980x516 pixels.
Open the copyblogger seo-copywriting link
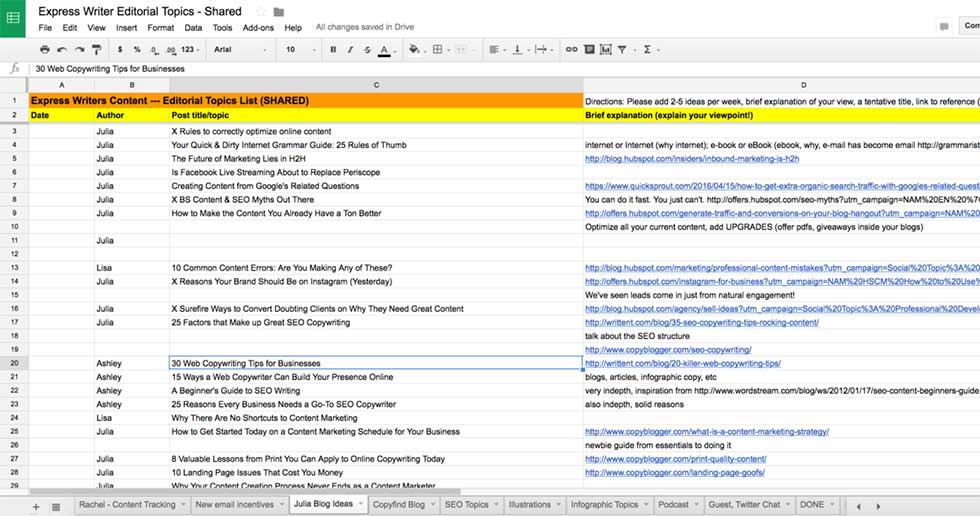tap(668, 350)
